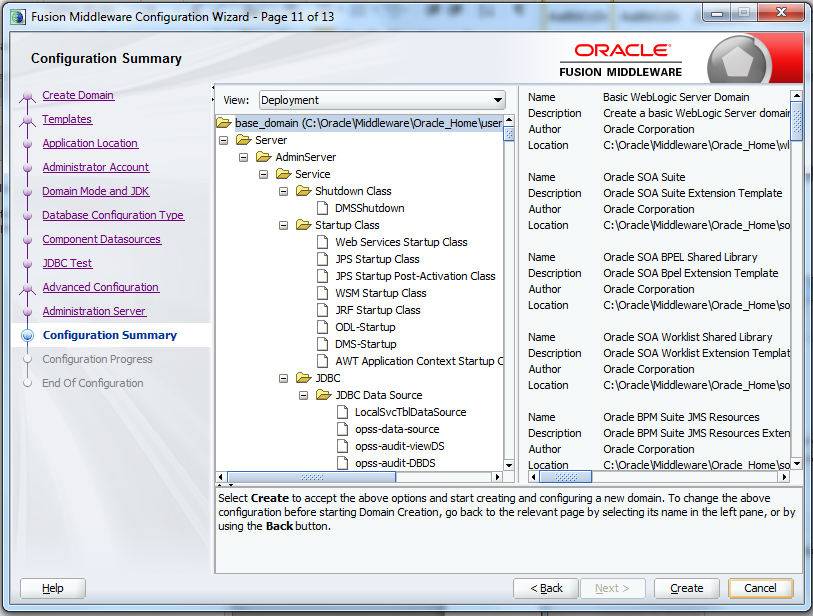Open the Help dialog

click(52, 588)
